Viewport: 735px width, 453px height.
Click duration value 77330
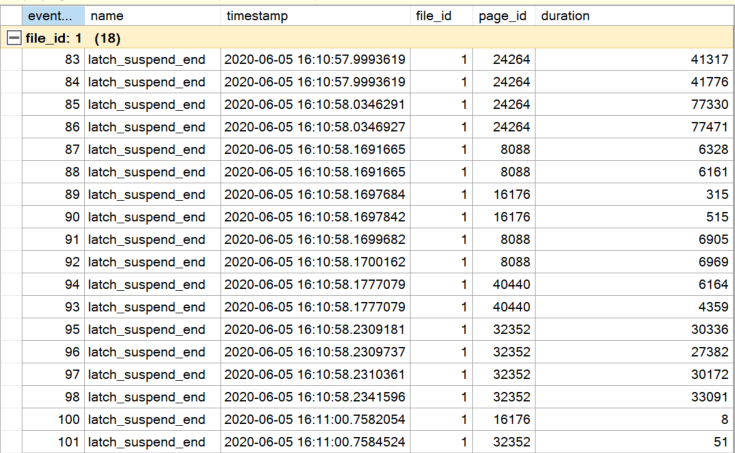point(710,104)
